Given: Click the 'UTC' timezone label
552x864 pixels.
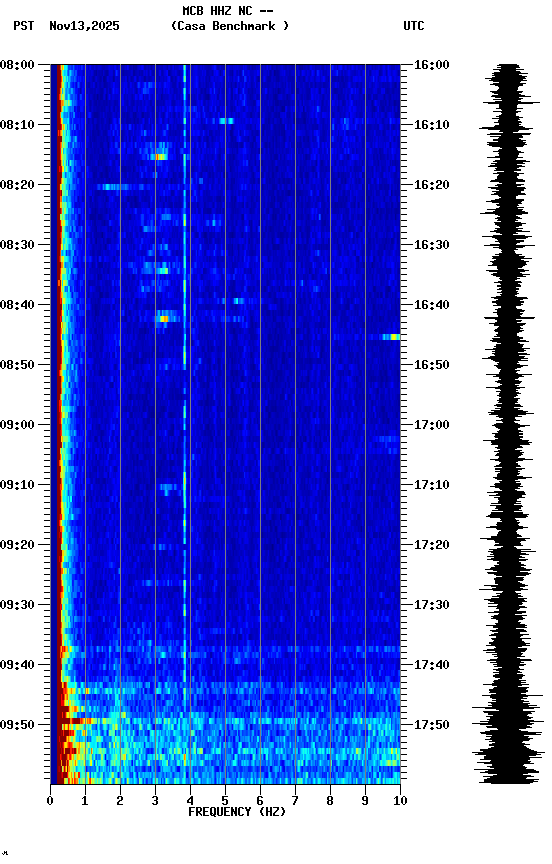Looking at the screenshot, I should (x=414, y=26).
